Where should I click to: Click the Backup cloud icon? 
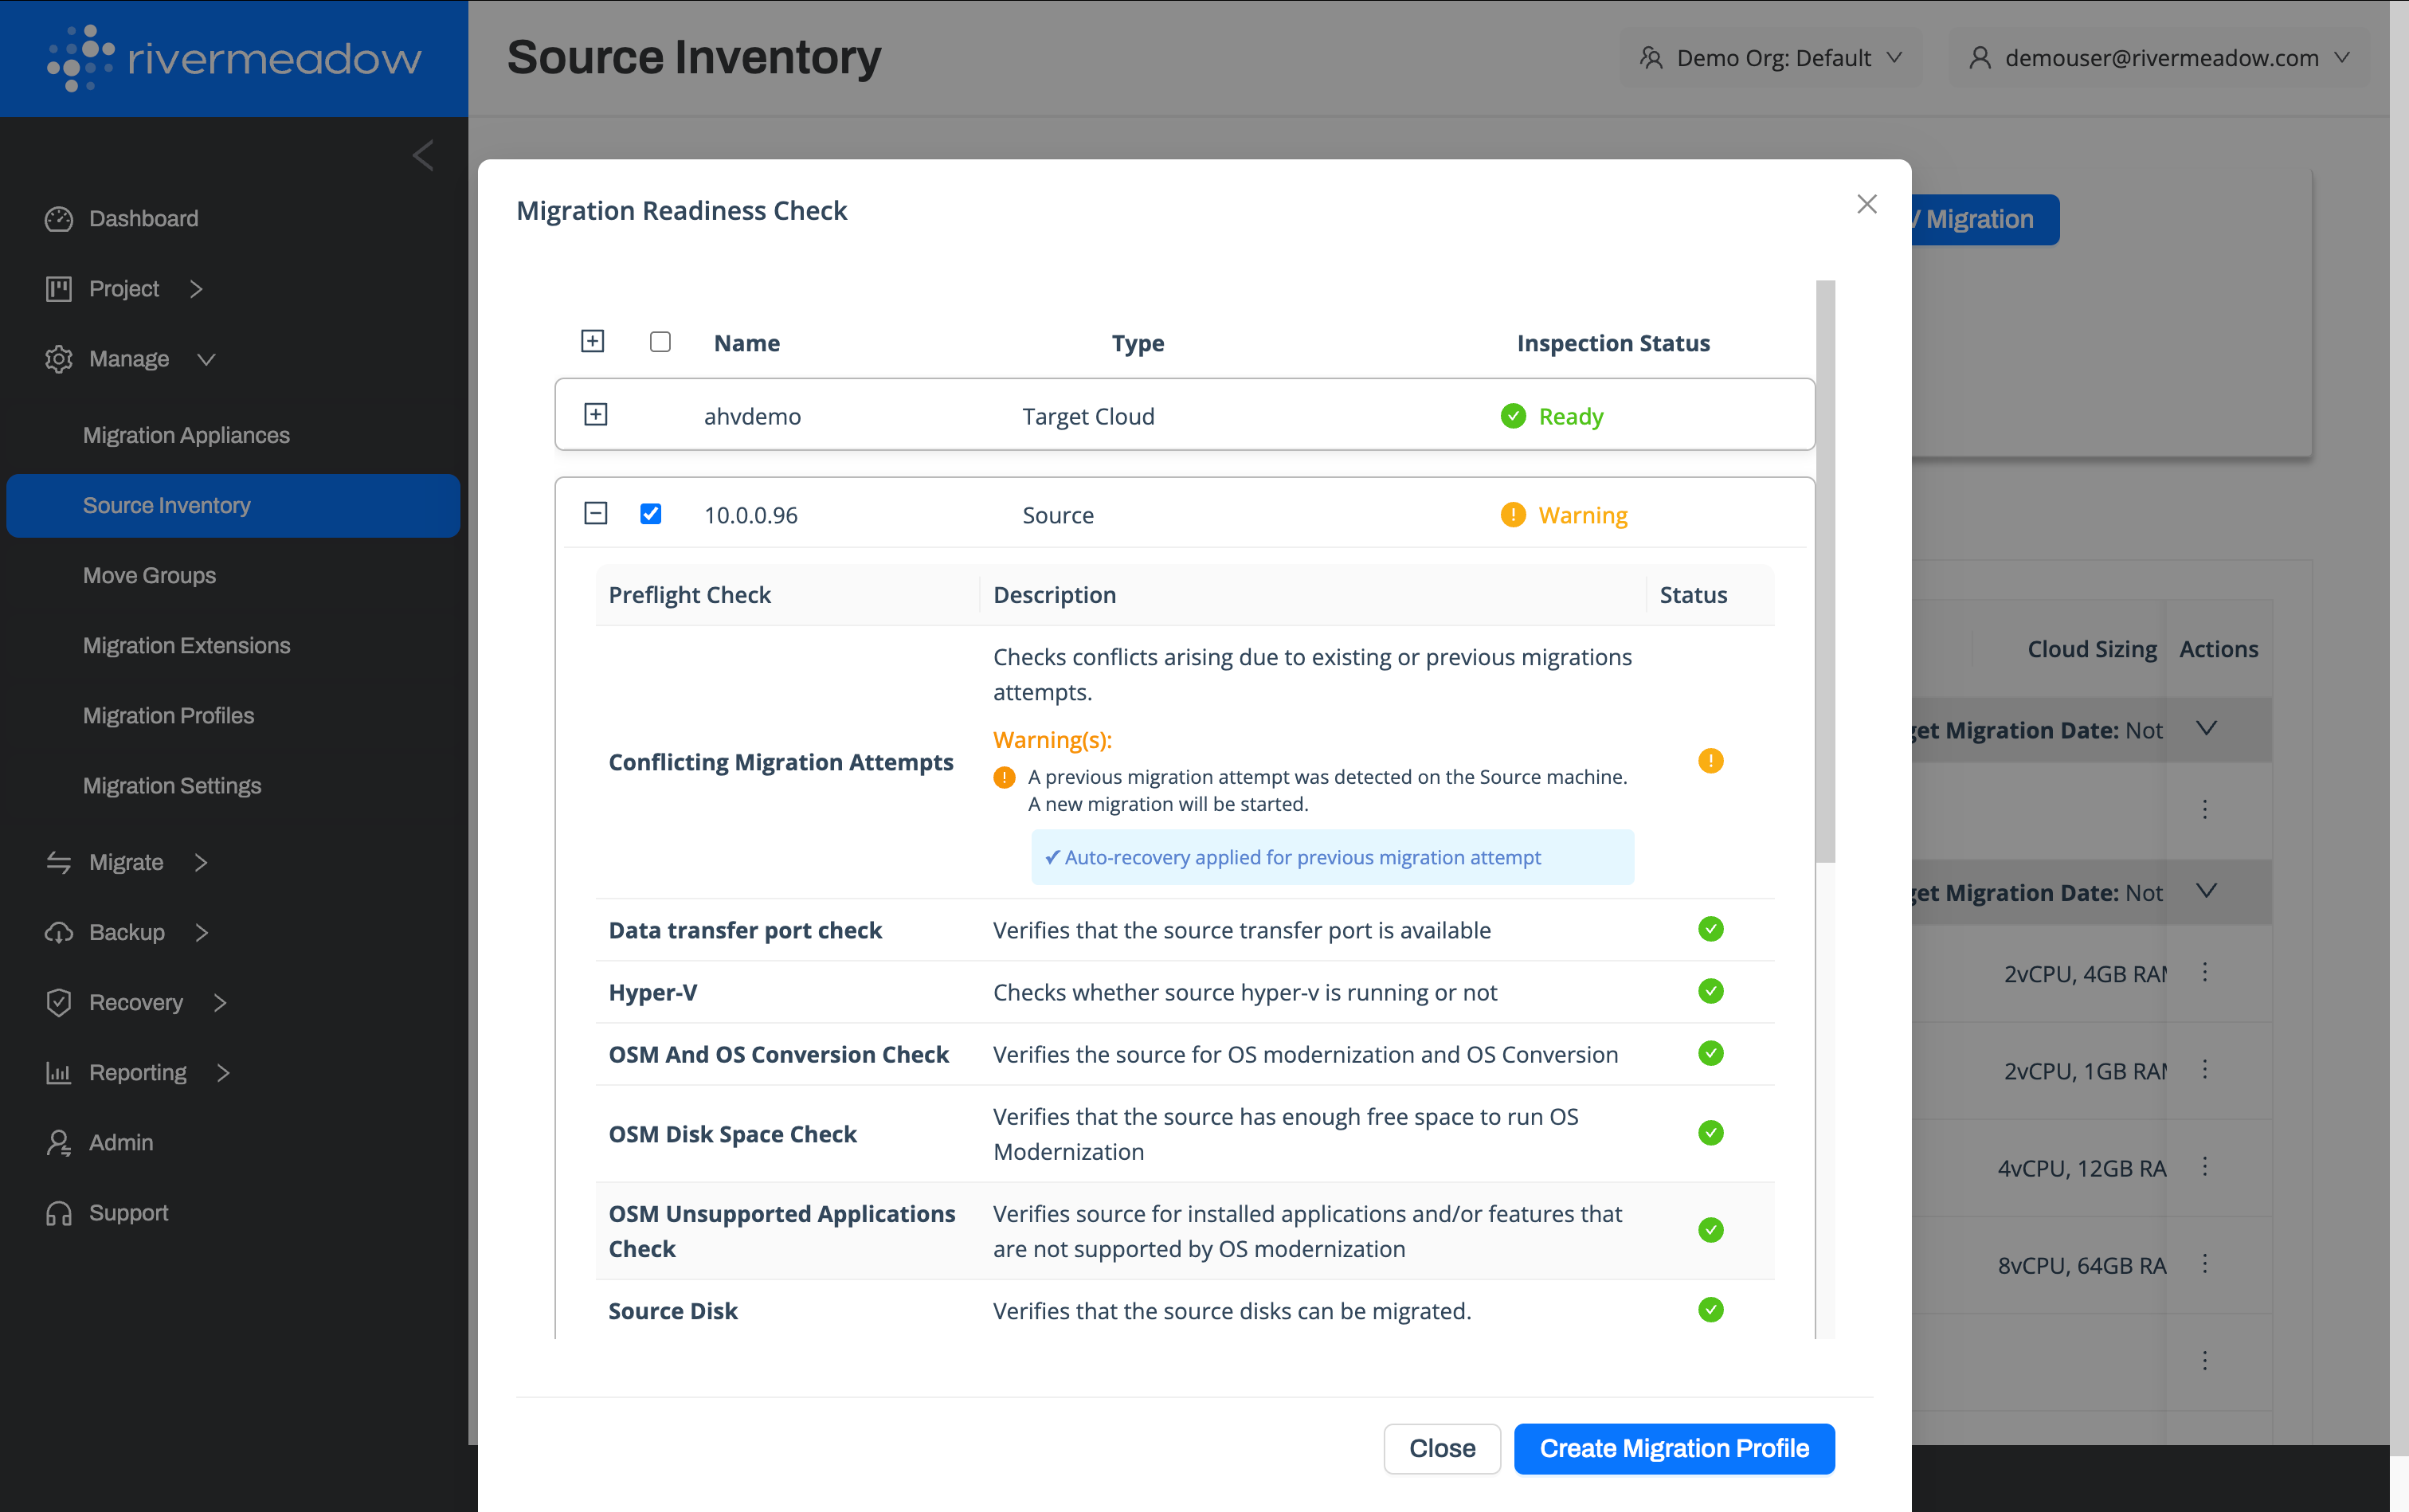coord(59,932)
